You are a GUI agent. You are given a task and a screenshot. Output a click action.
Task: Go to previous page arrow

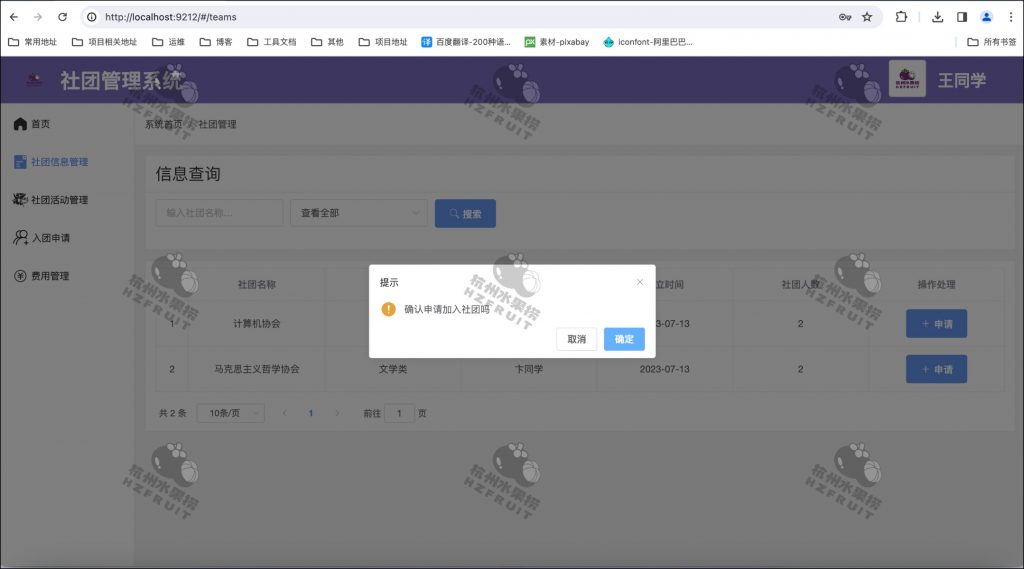point(284,413)
